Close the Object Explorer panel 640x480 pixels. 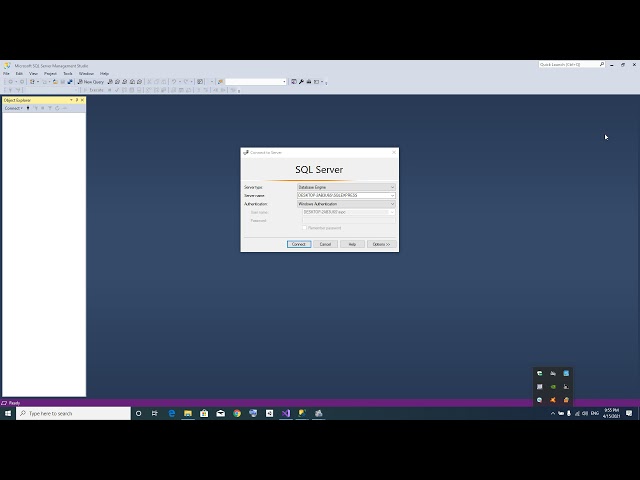(x=82, y=100)
